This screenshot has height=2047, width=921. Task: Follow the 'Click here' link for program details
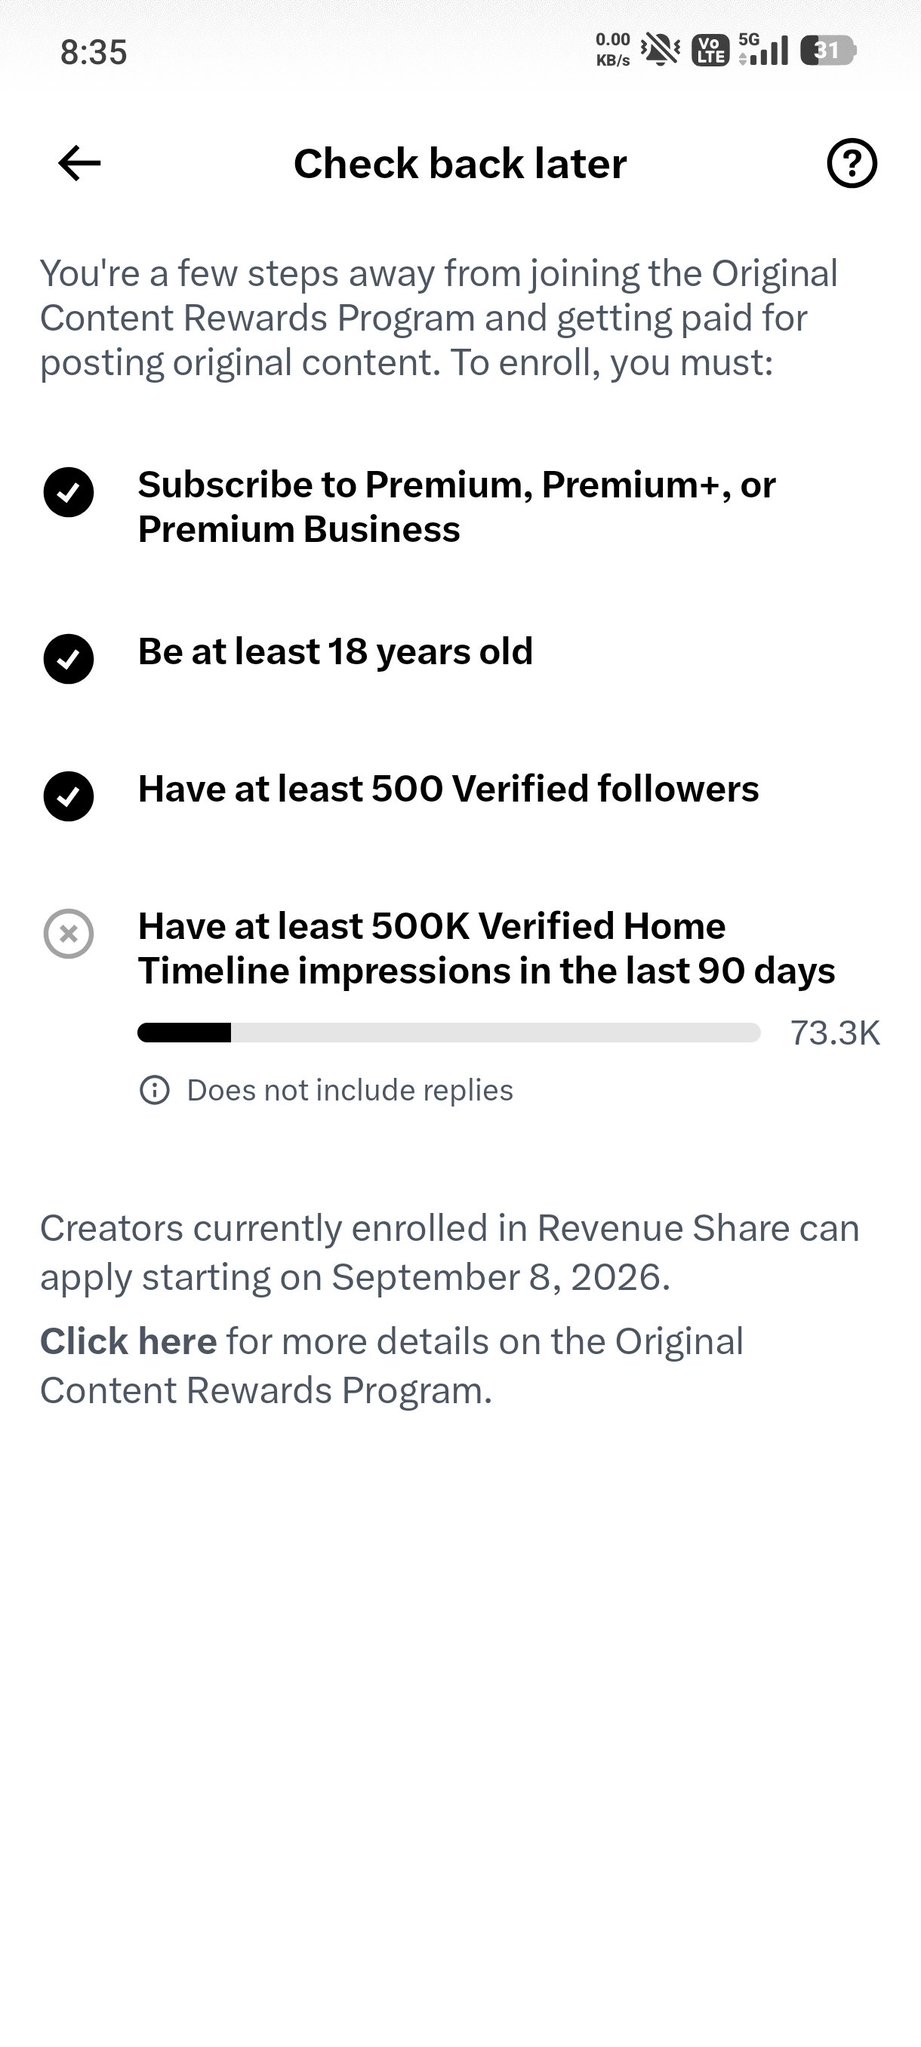tap(128, 1341)
